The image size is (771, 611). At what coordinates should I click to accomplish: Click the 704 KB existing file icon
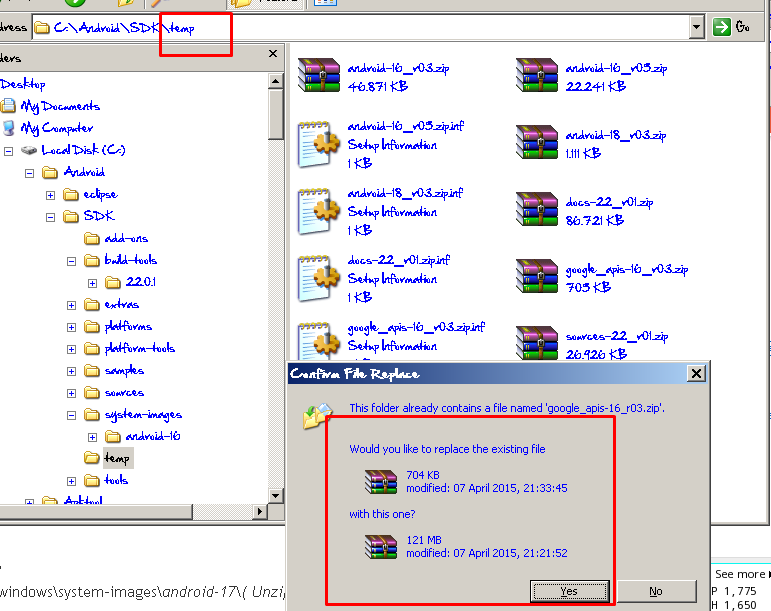(381, 482)
